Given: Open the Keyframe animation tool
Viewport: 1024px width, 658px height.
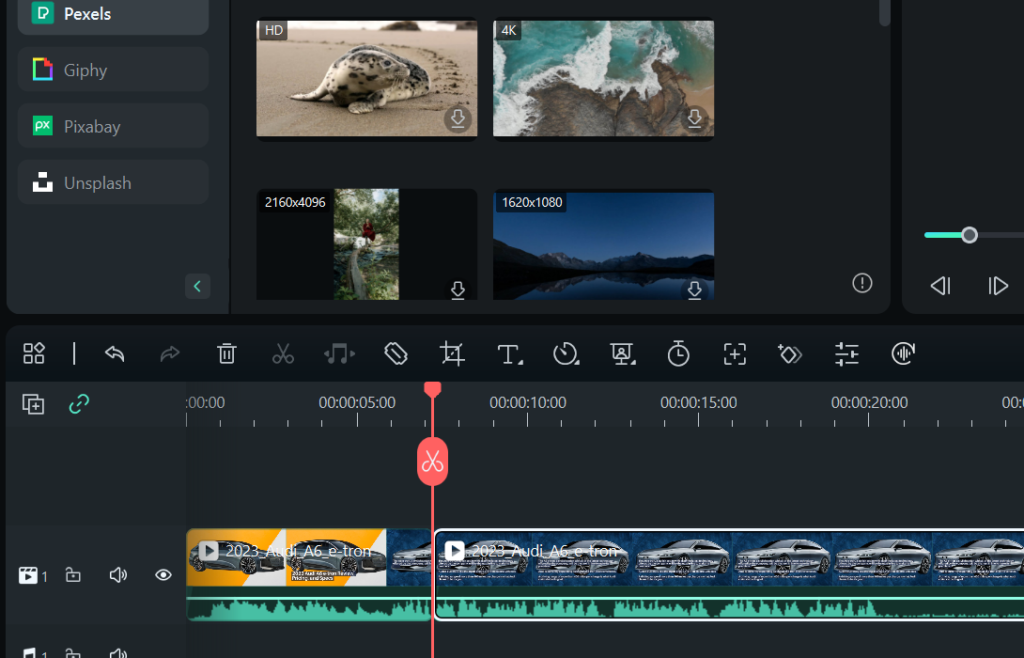Looking at the screenshot, I should click(x=790, y=354).
